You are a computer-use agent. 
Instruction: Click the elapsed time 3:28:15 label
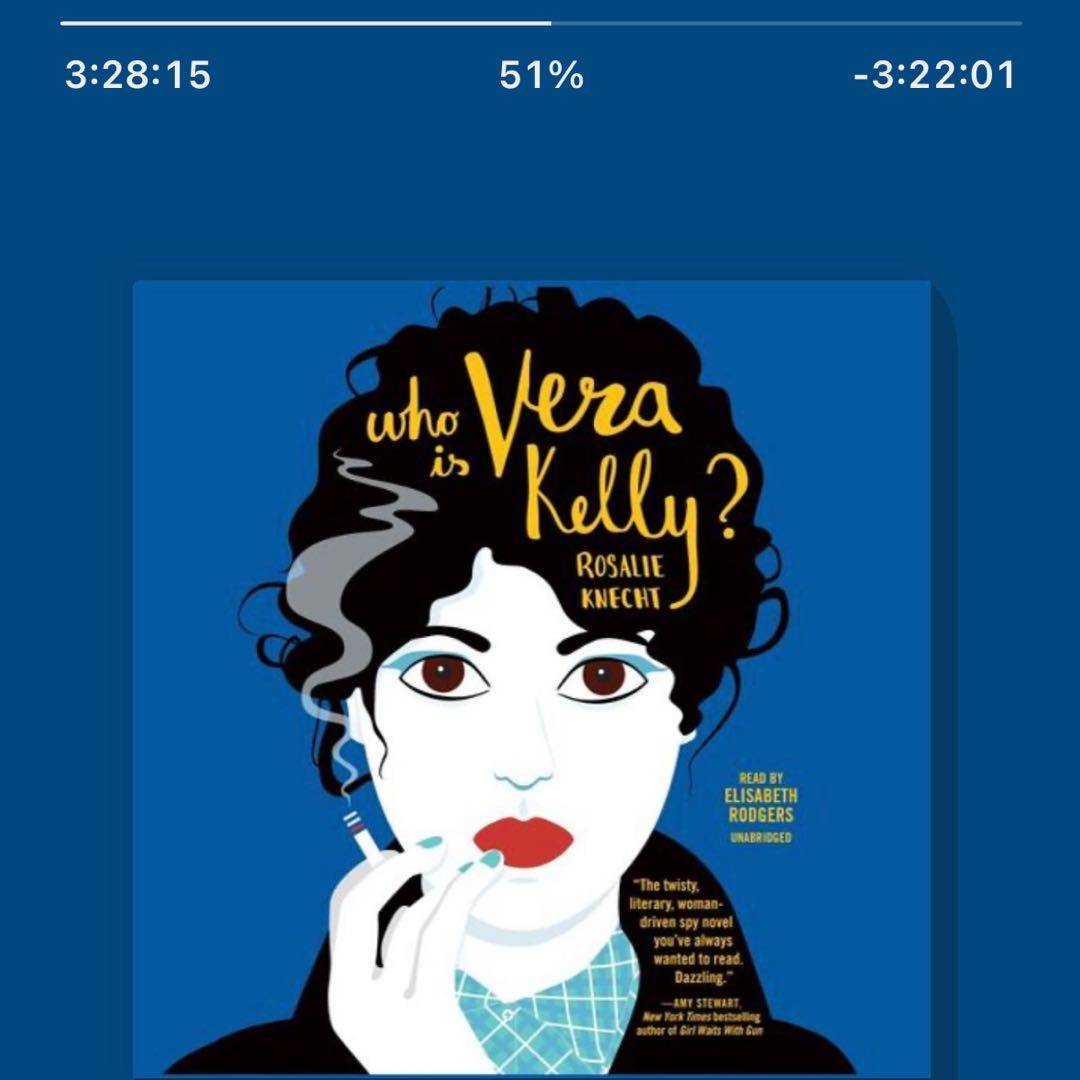[x=138, y=74]
